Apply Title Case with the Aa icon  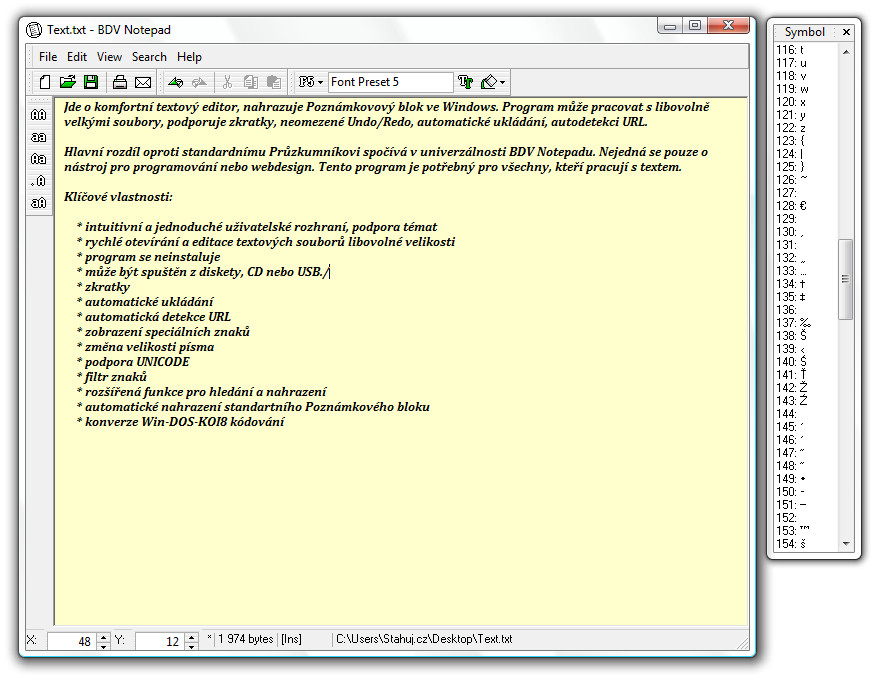click(x=39, y=159)
